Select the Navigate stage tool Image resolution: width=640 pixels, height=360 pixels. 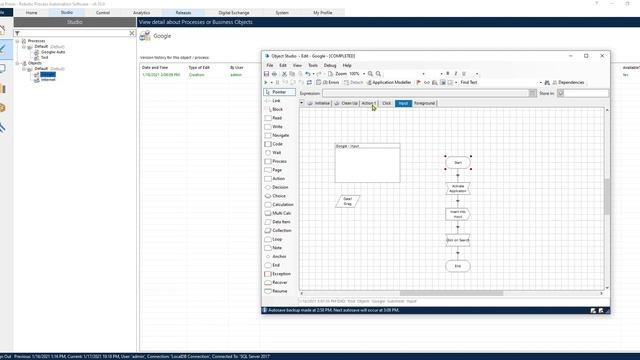pos(277,135)
